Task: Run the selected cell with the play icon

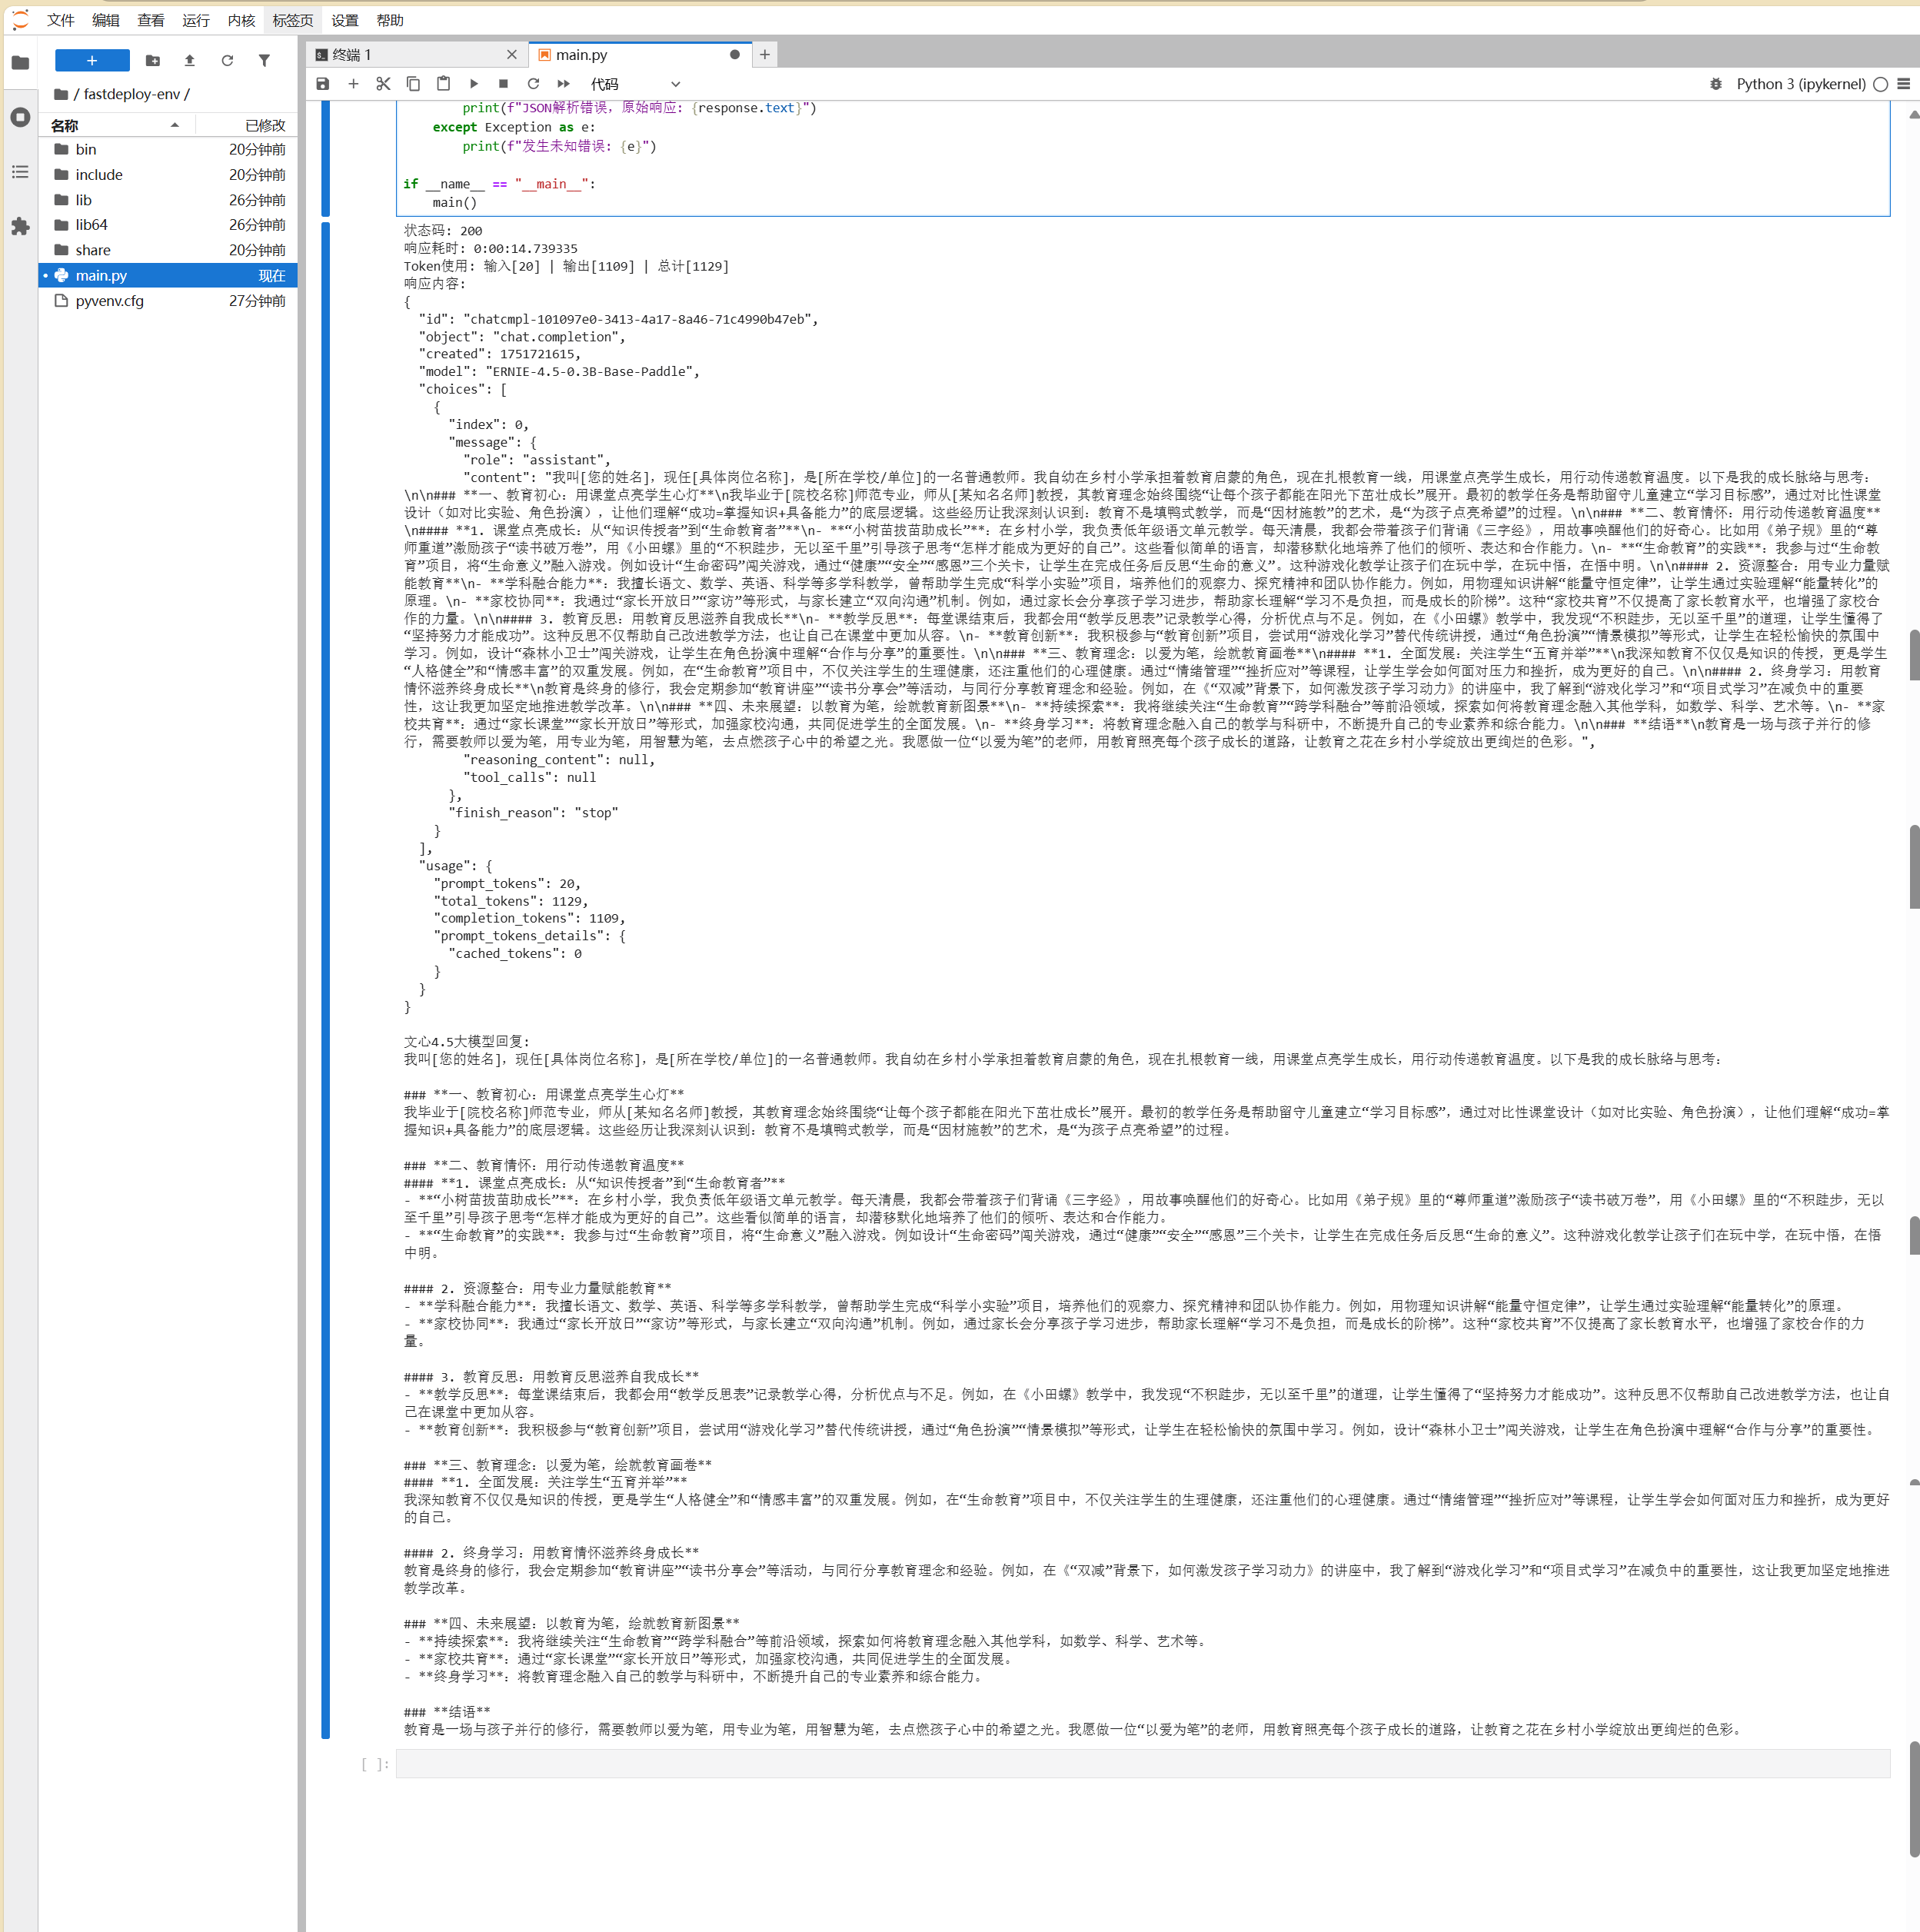Action: pos(474,84)
